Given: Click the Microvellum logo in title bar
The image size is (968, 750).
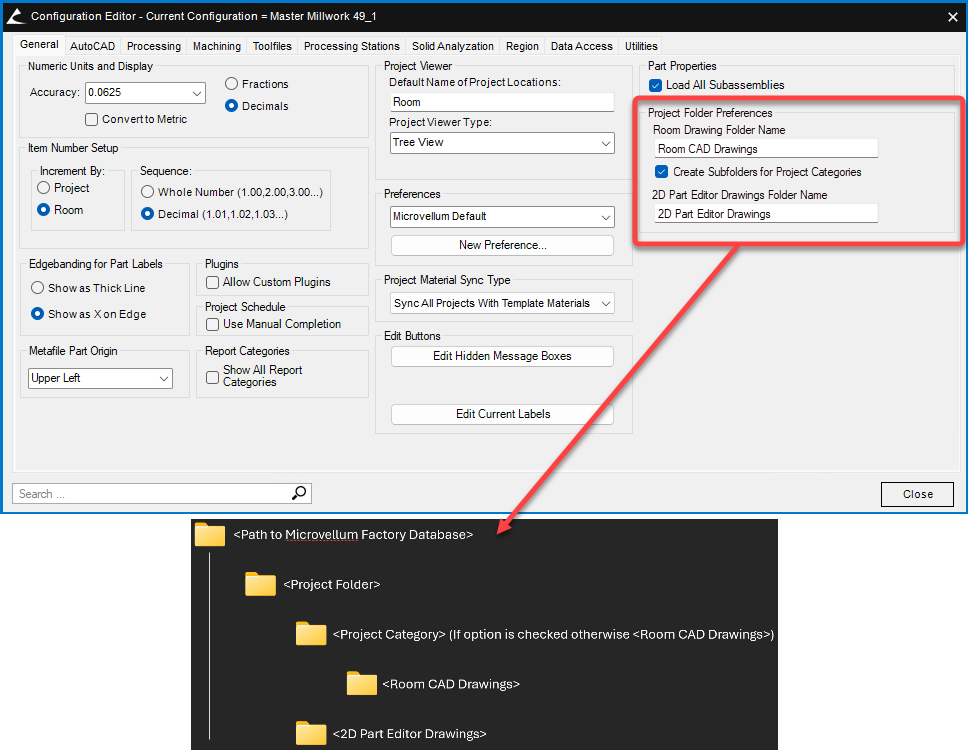Looking at the screenshot, I should click(x=15, y=17).
